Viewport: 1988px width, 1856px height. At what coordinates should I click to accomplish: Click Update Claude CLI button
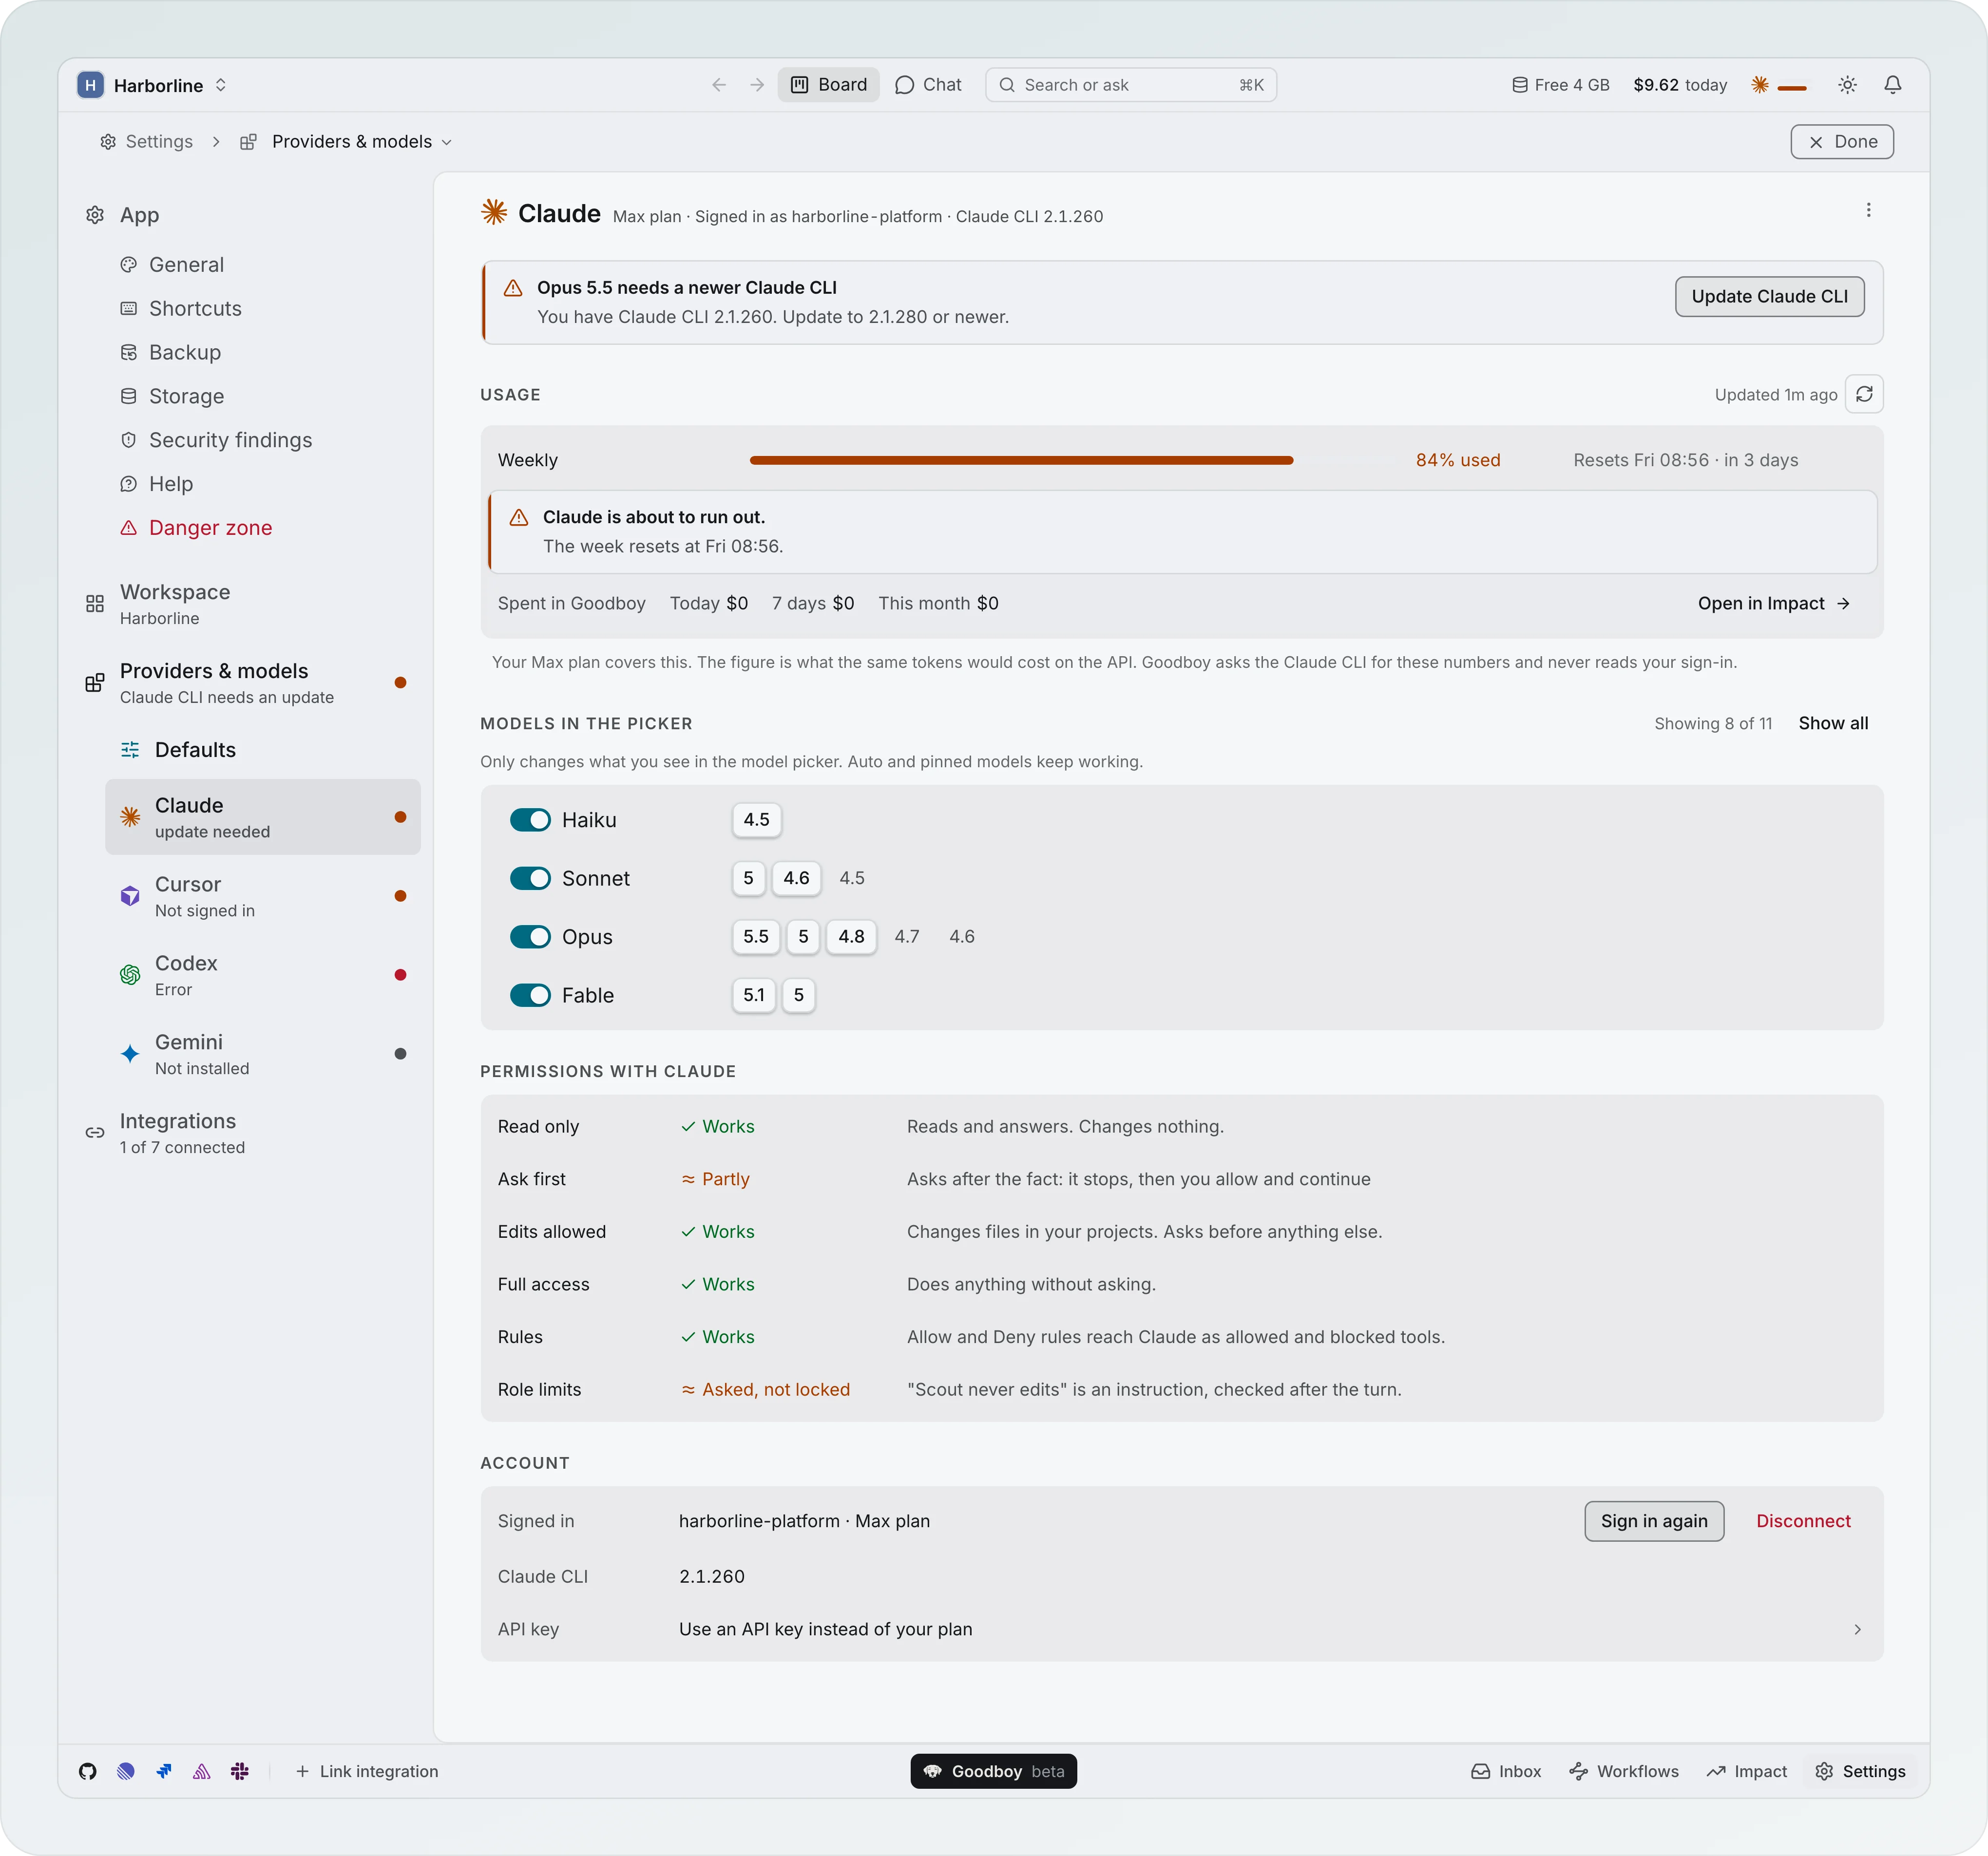[1769, 297]
